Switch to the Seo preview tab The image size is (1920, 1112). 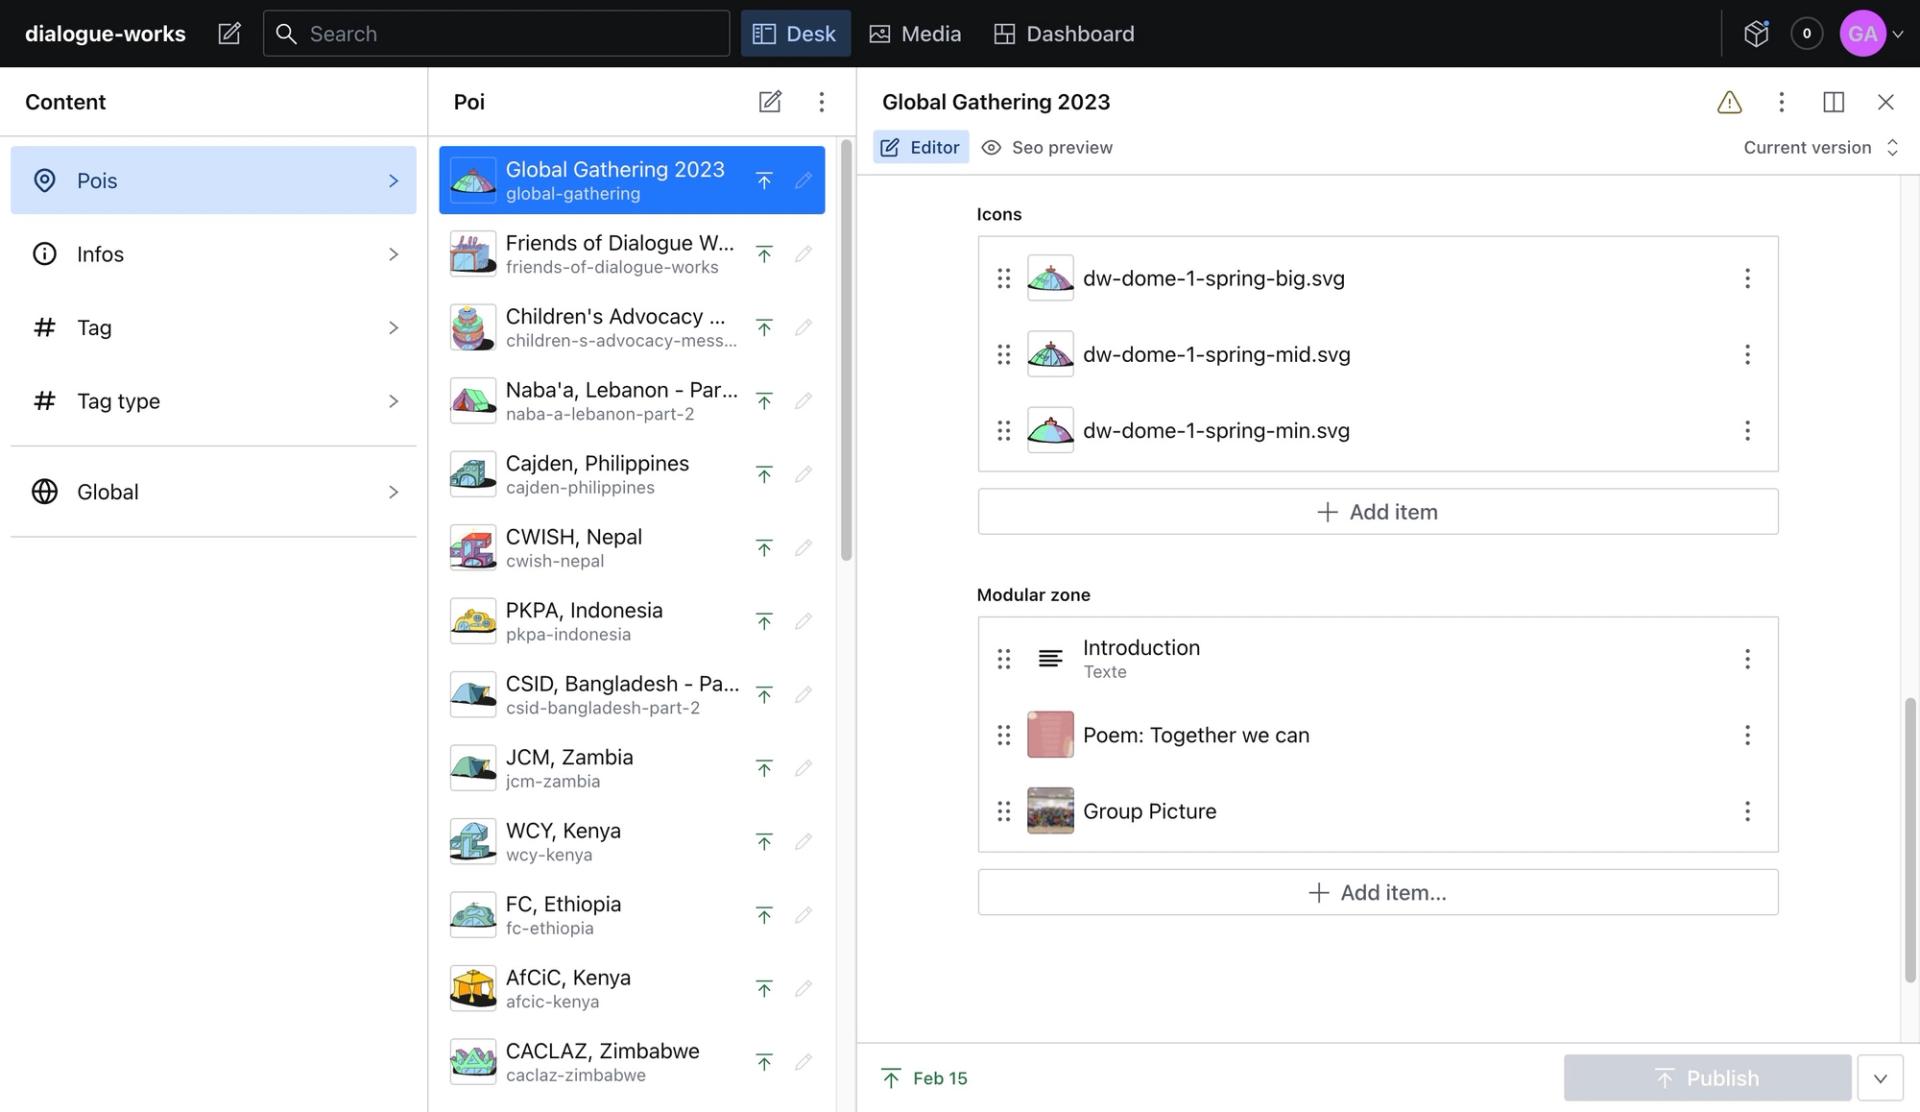1047,148
